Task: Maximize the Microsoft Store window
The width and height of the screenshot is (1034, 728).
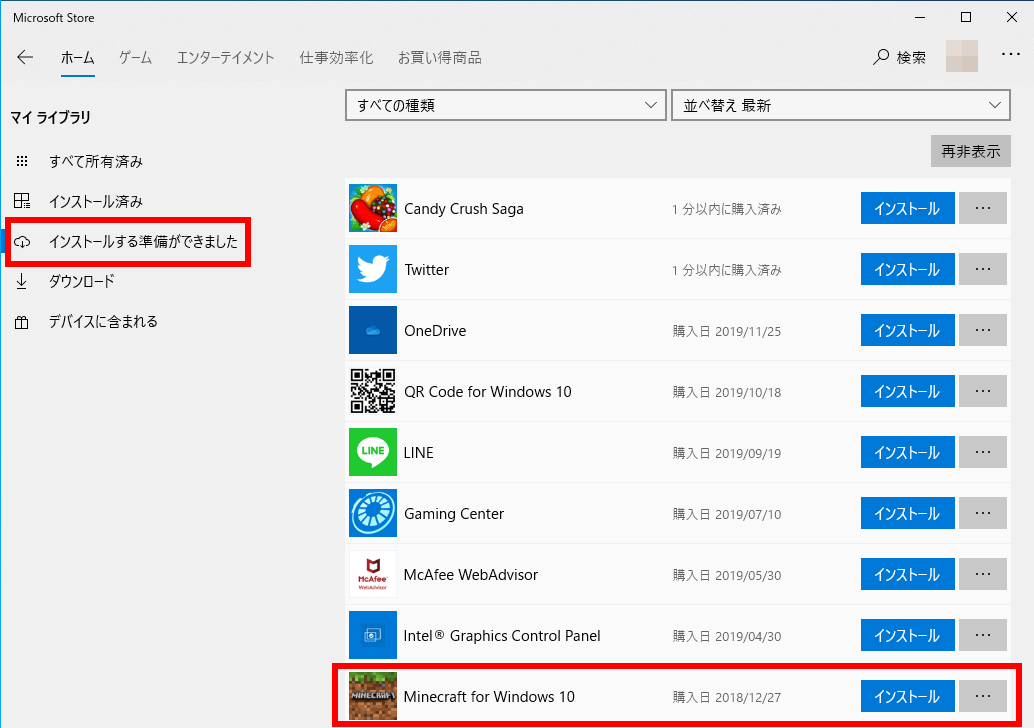Action: 965,17
